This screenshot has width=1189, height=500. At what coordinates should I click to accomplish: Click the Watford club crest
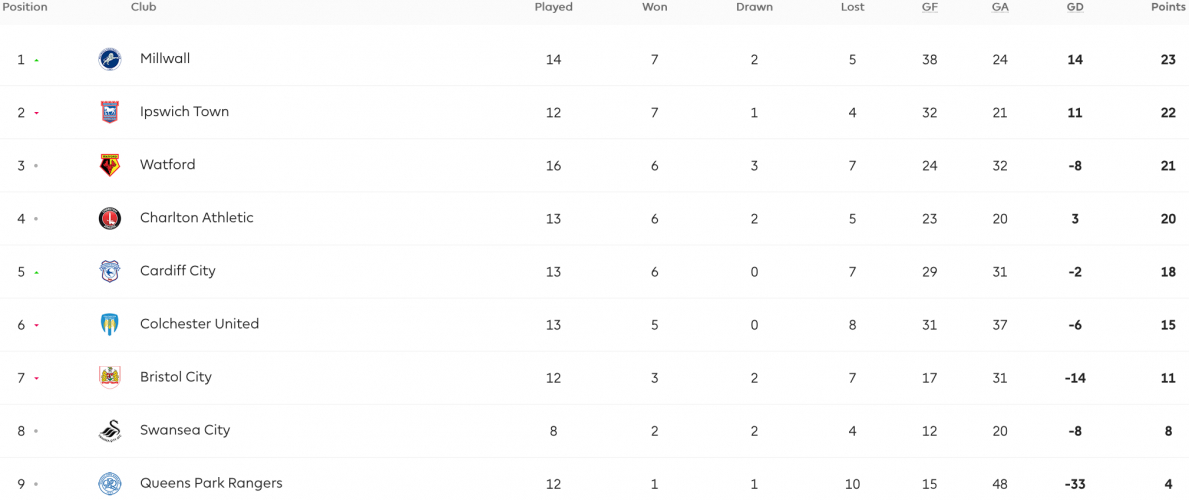click(109, 165)
